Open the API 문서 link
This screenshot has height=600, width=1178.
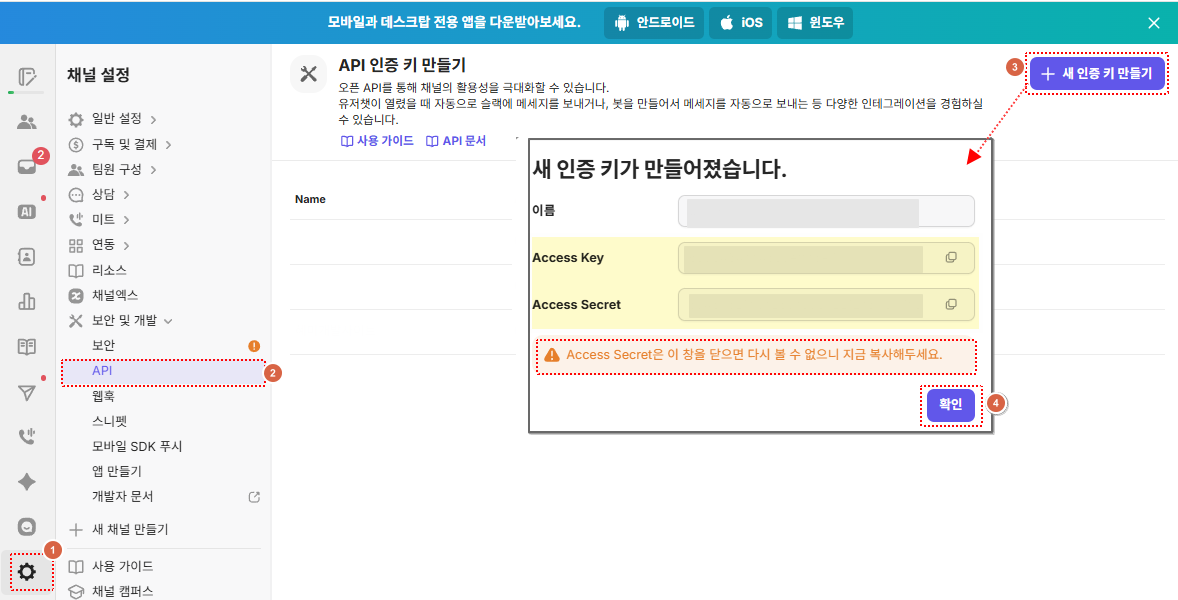coord(456,141)
